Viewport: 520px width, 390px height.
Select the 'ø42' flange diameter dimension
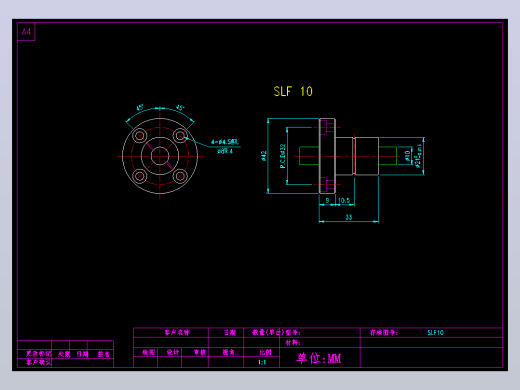264,156
